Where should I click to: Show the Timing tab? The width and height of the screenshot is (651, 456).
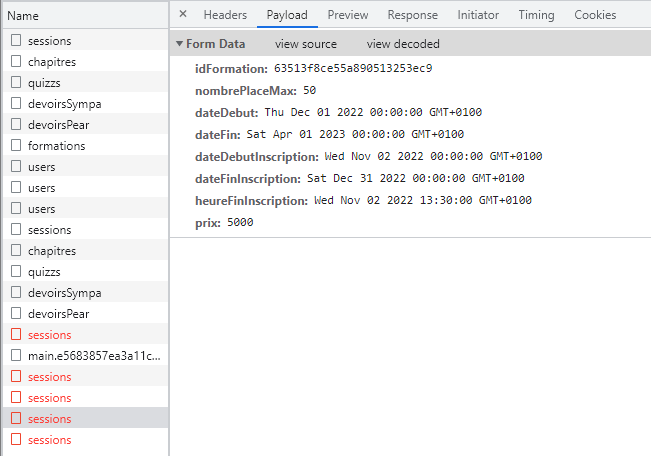(x=536, y=15)
